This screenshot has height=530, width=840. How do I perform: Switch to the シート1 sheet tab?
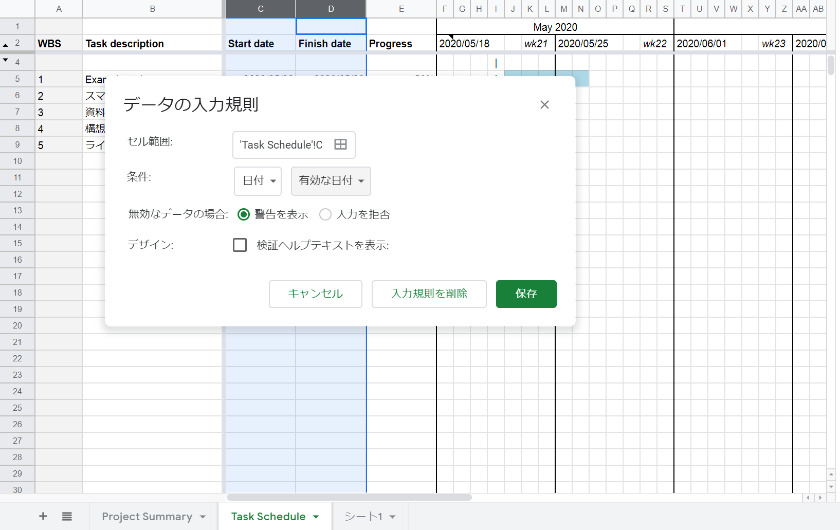(363, 517)
